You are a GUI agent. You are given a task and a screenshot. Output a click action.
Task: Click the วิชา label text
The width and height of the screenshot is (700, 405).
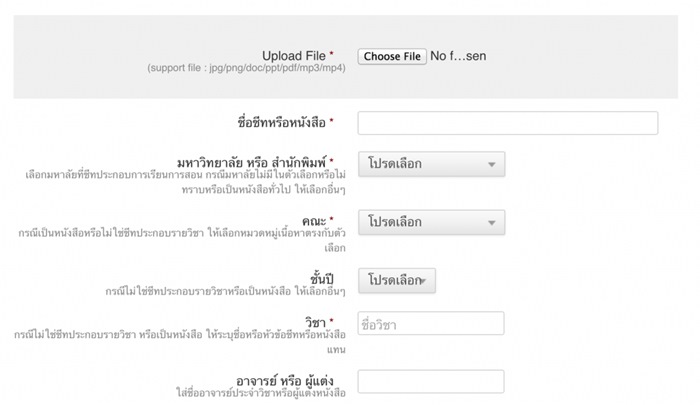[316, 321]
